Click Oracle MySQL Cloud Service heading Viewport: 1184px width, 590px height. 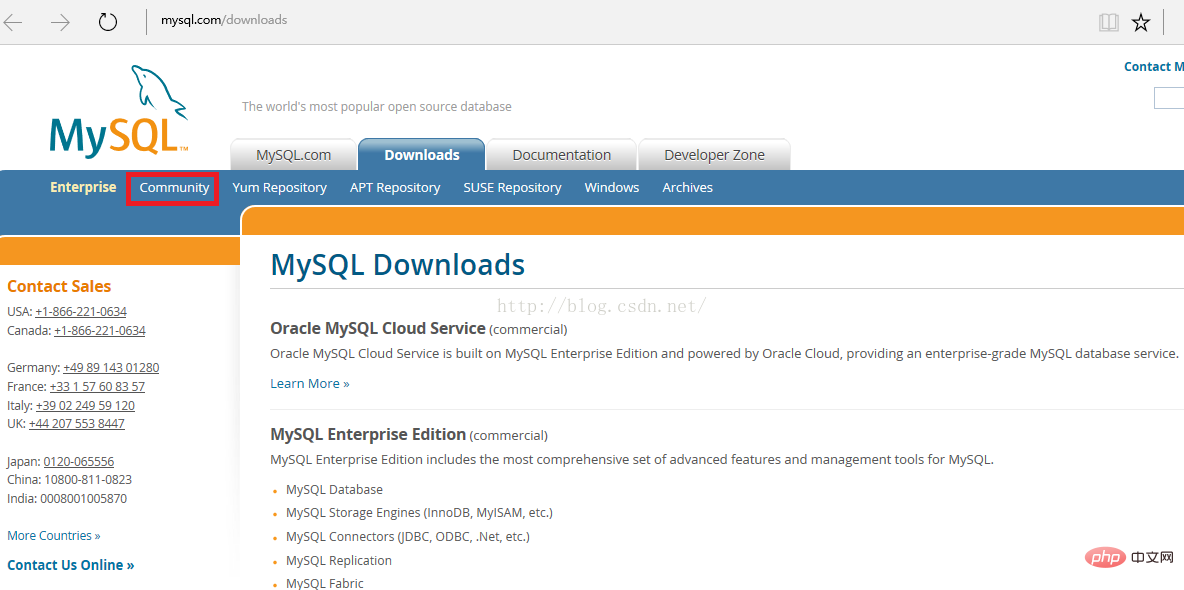pos(378,329)
